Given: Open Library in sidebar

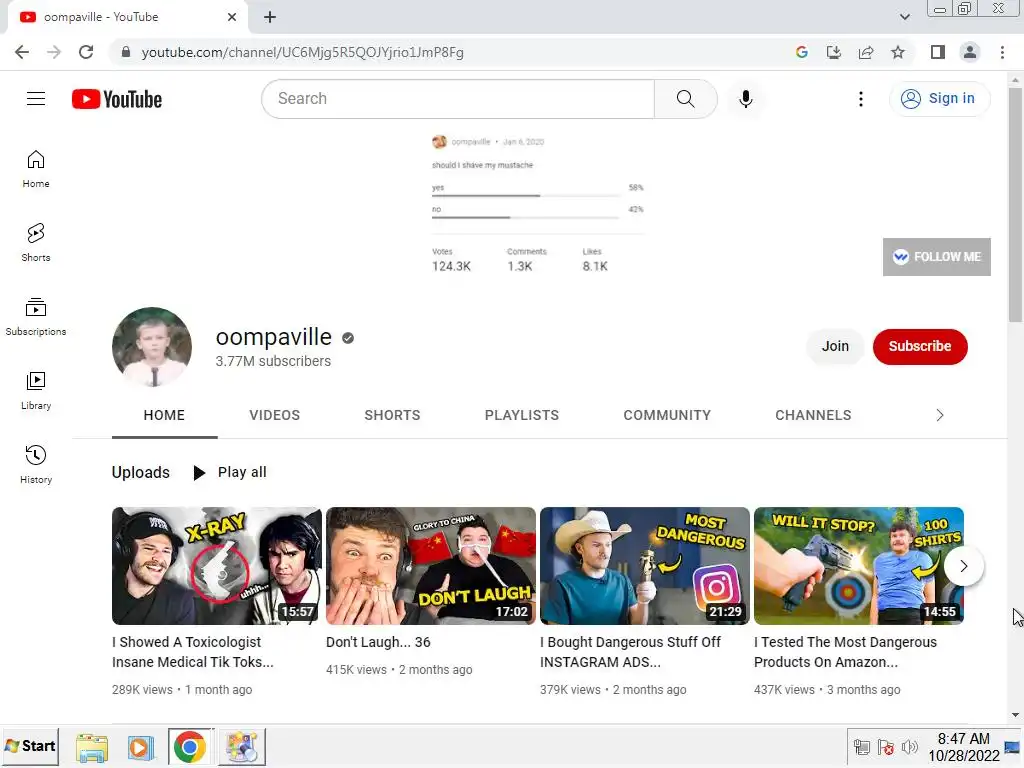Looking at the screenshot, I should pos(36,391).
